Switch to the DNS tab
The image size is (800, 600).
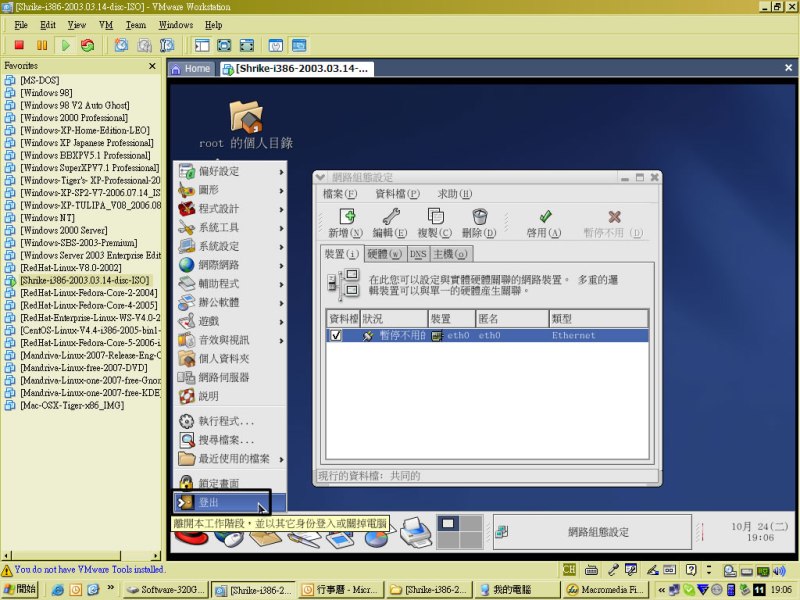[418, 254]
